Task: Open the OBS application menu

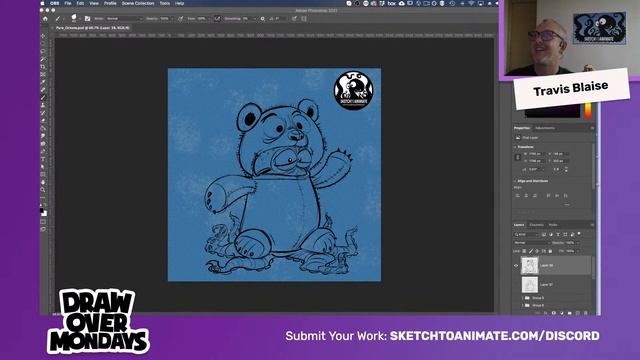Action: tap(55, 3)
